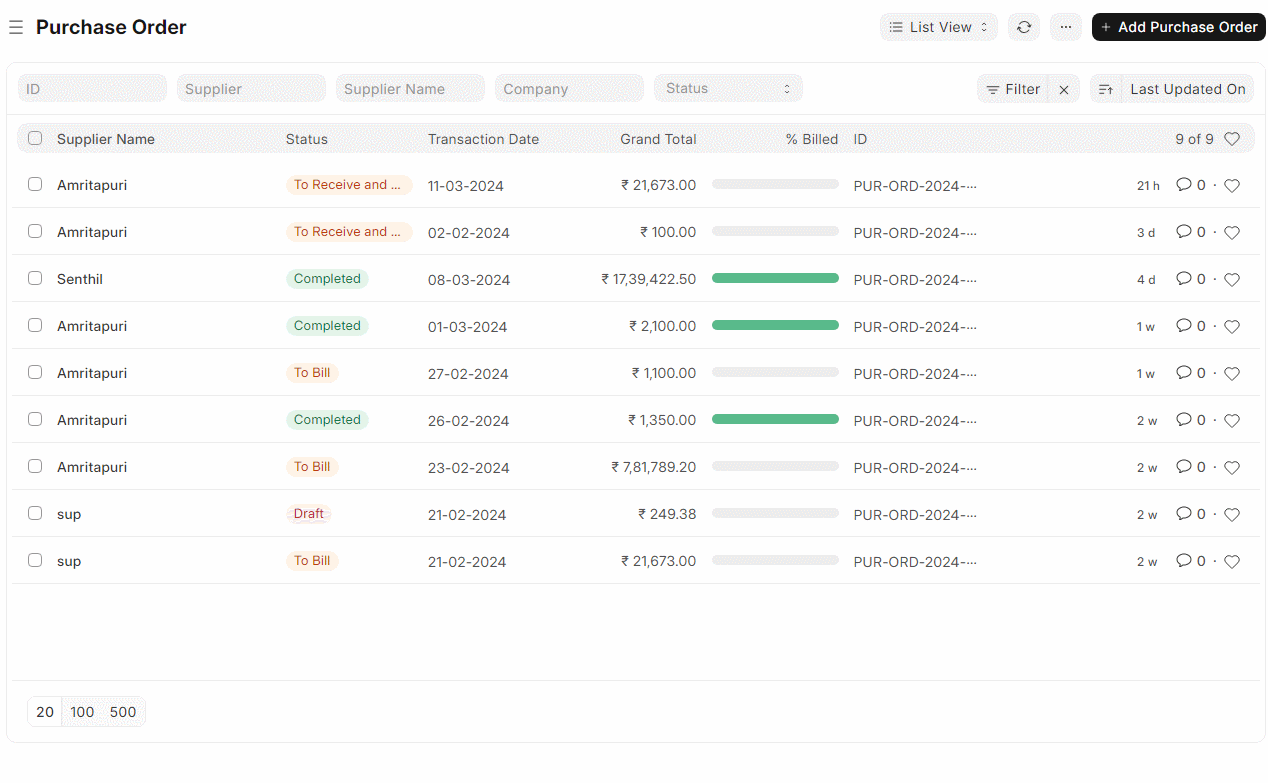The image size is (1268, 783).
Task: Open the Last Updated On sort dropdown
Action: tap(1187, 88)
